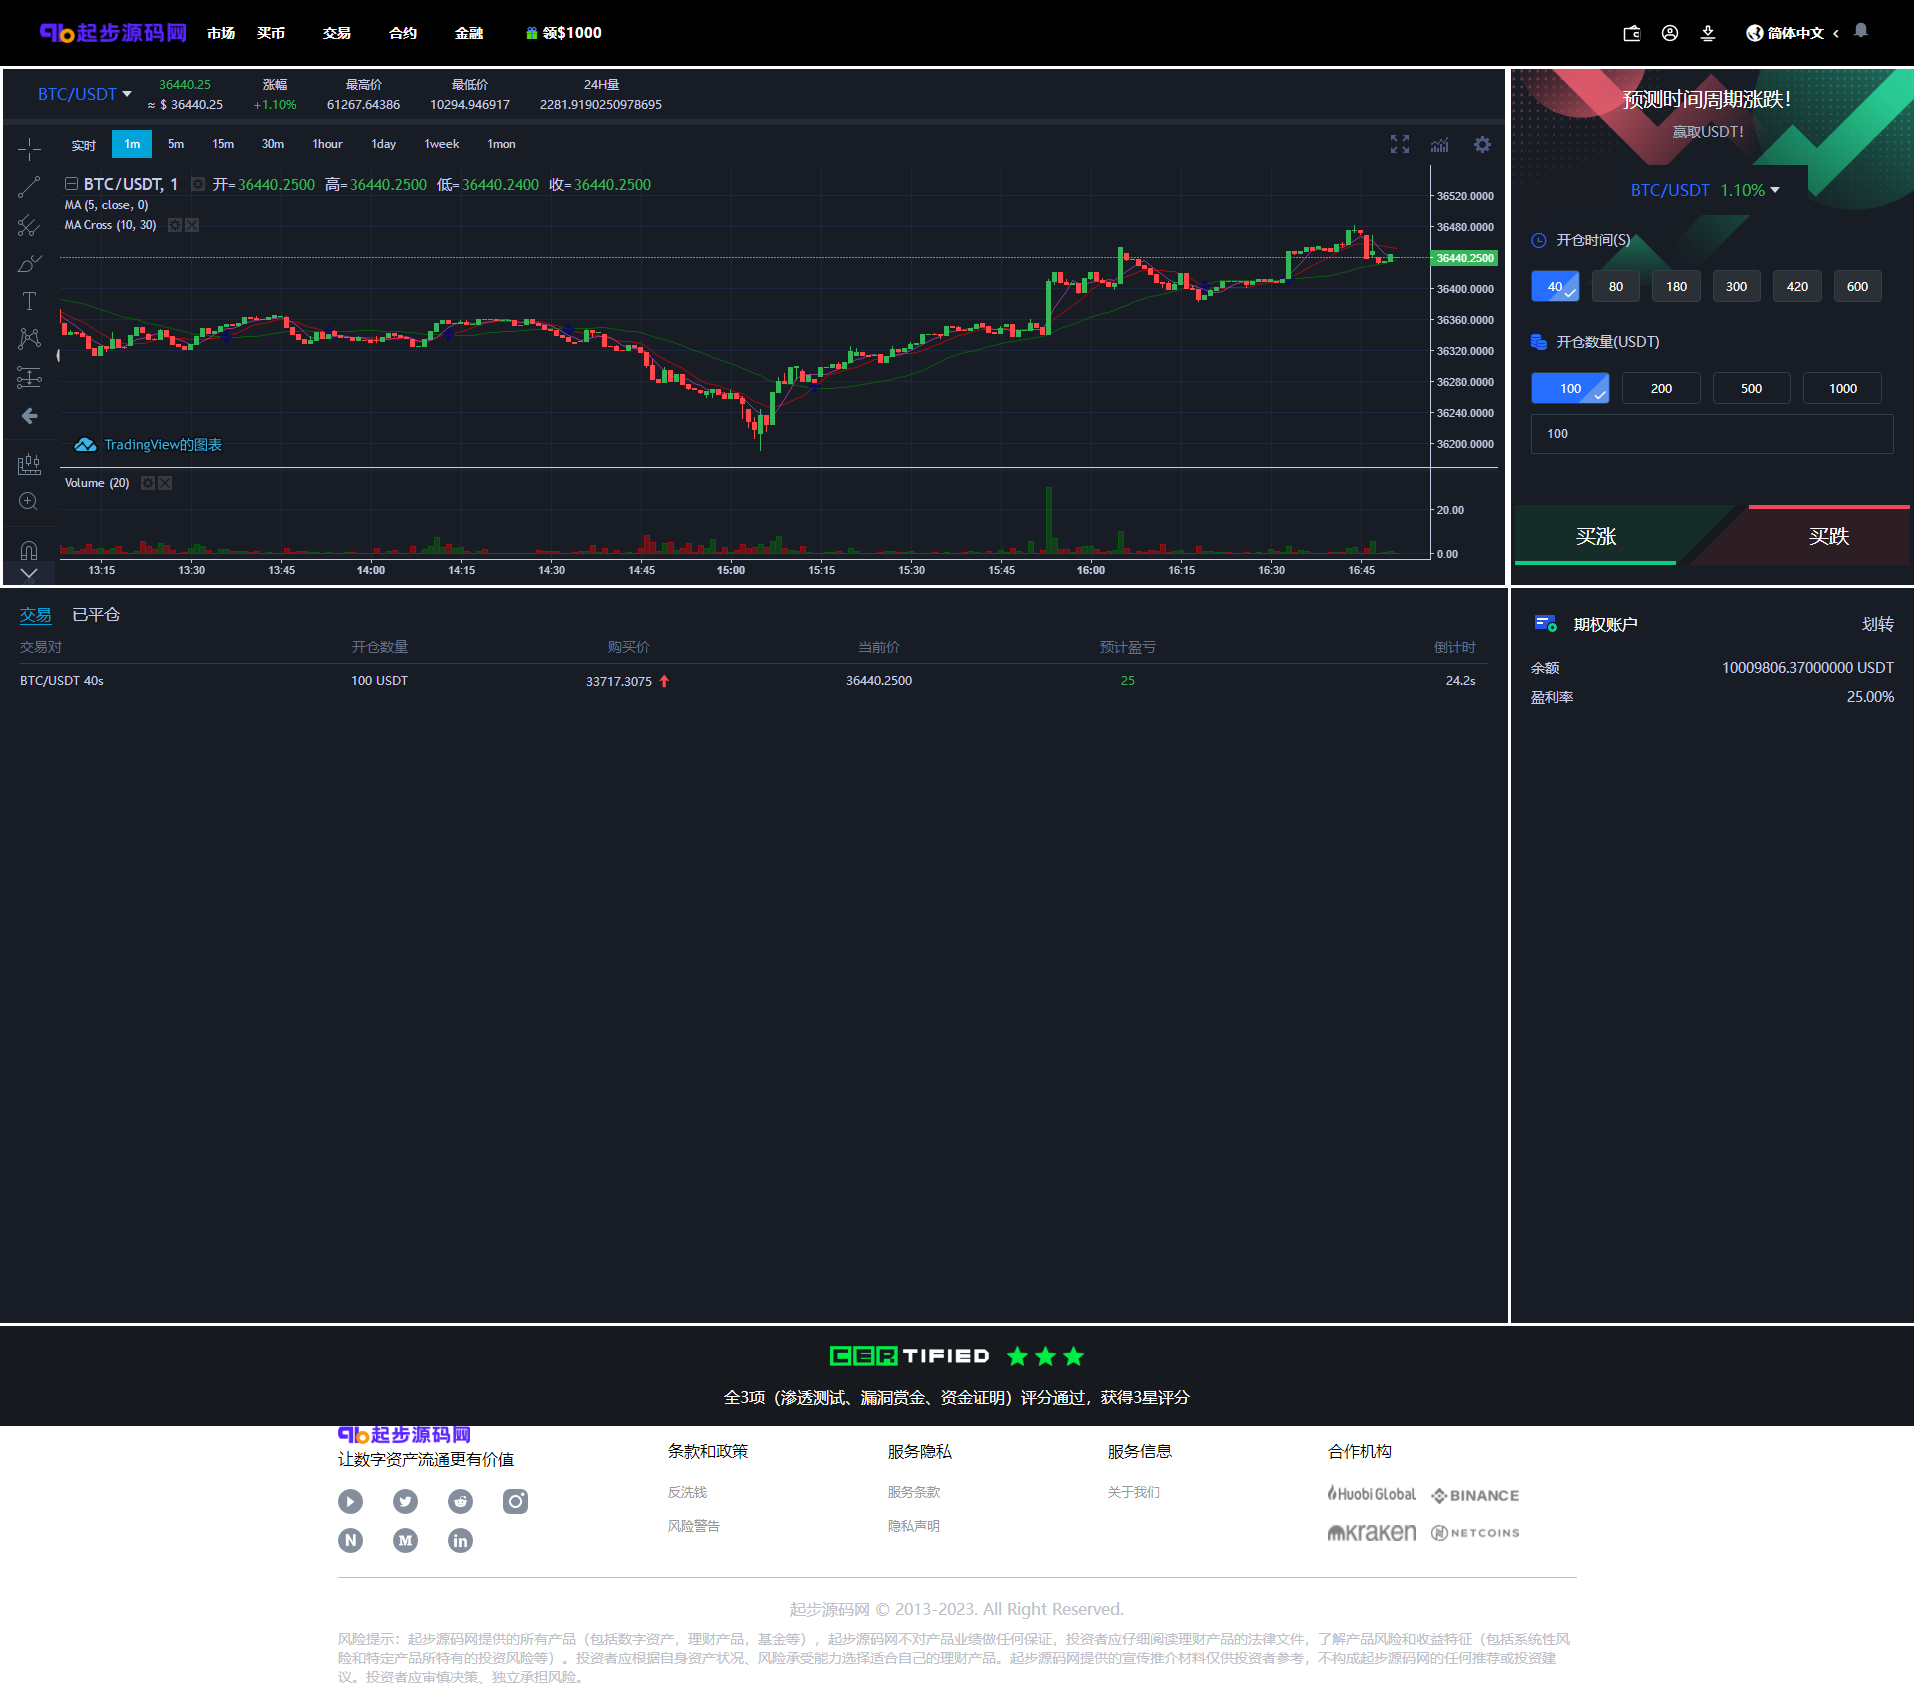Screen dimensions: 1914x1686
Task: Choose 1000 USDT position amount
Action: [1842, 388]
